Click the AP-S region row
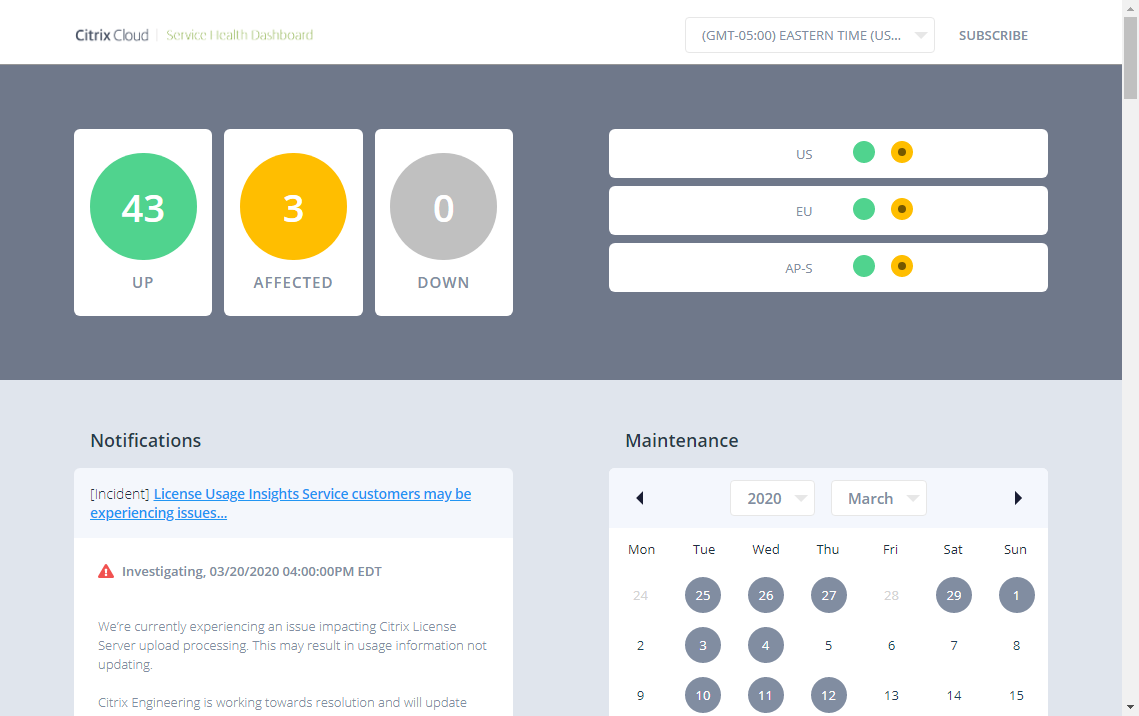The image size is (1139, 716). pos(828,267)
